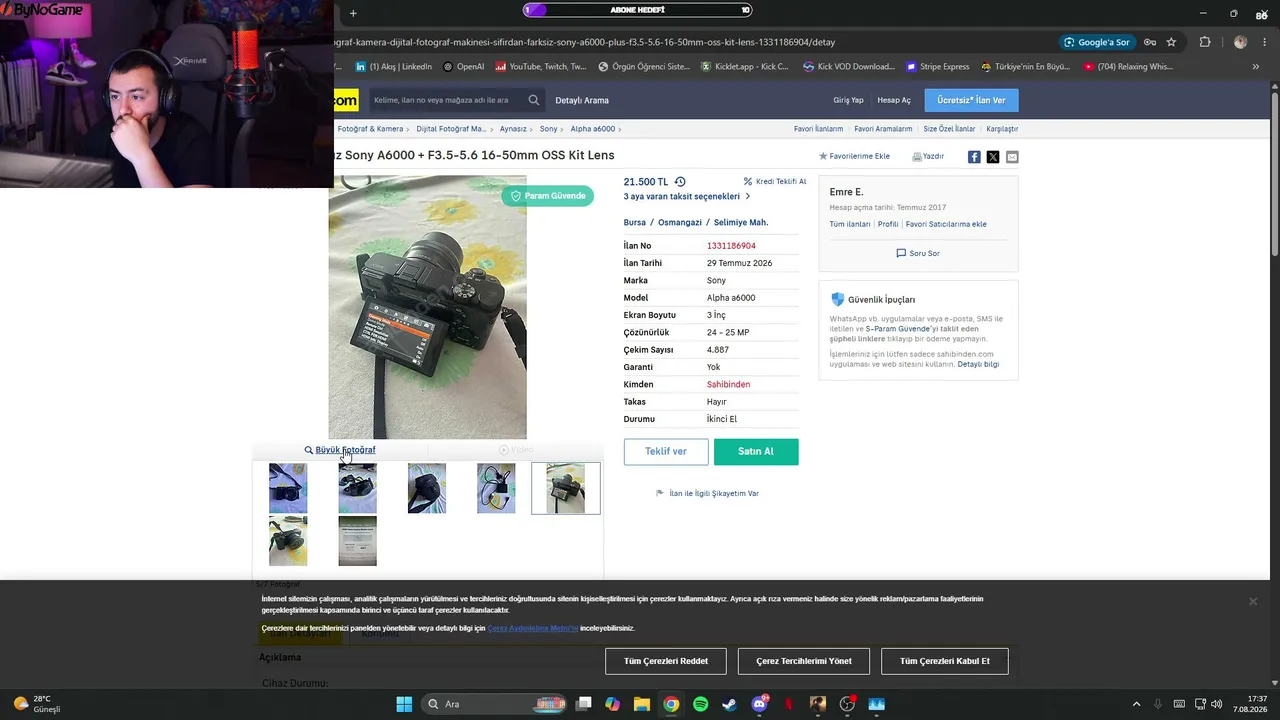The image size is (1280, 720).
Task: Open the (704) Relaxing Whis... bookmark
Action: pos(1127,67)
